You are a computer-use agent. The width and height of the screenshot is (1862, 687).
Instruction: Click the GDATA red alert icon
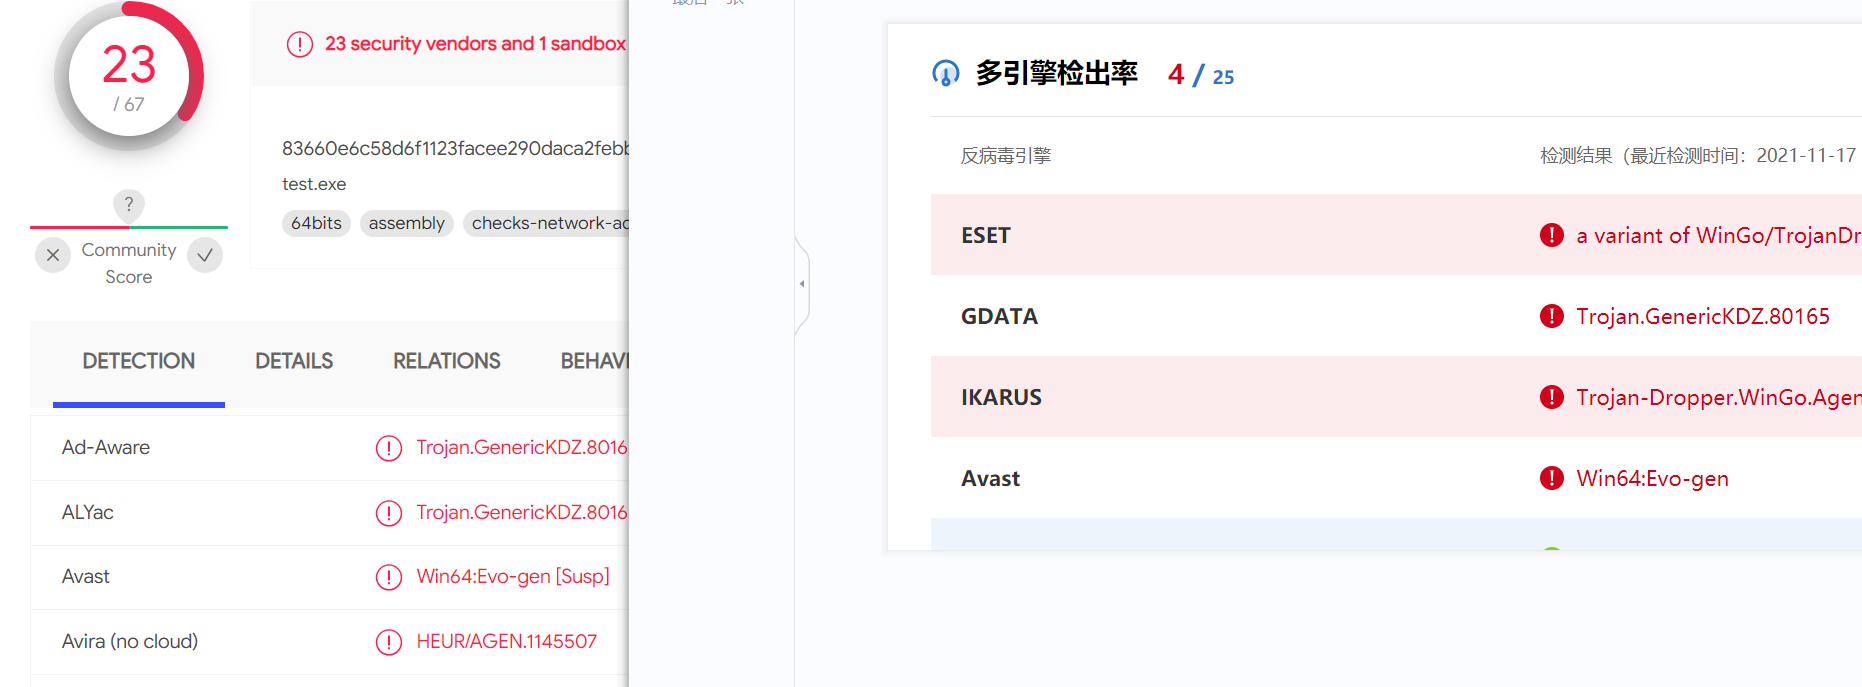click(1552, 316)
